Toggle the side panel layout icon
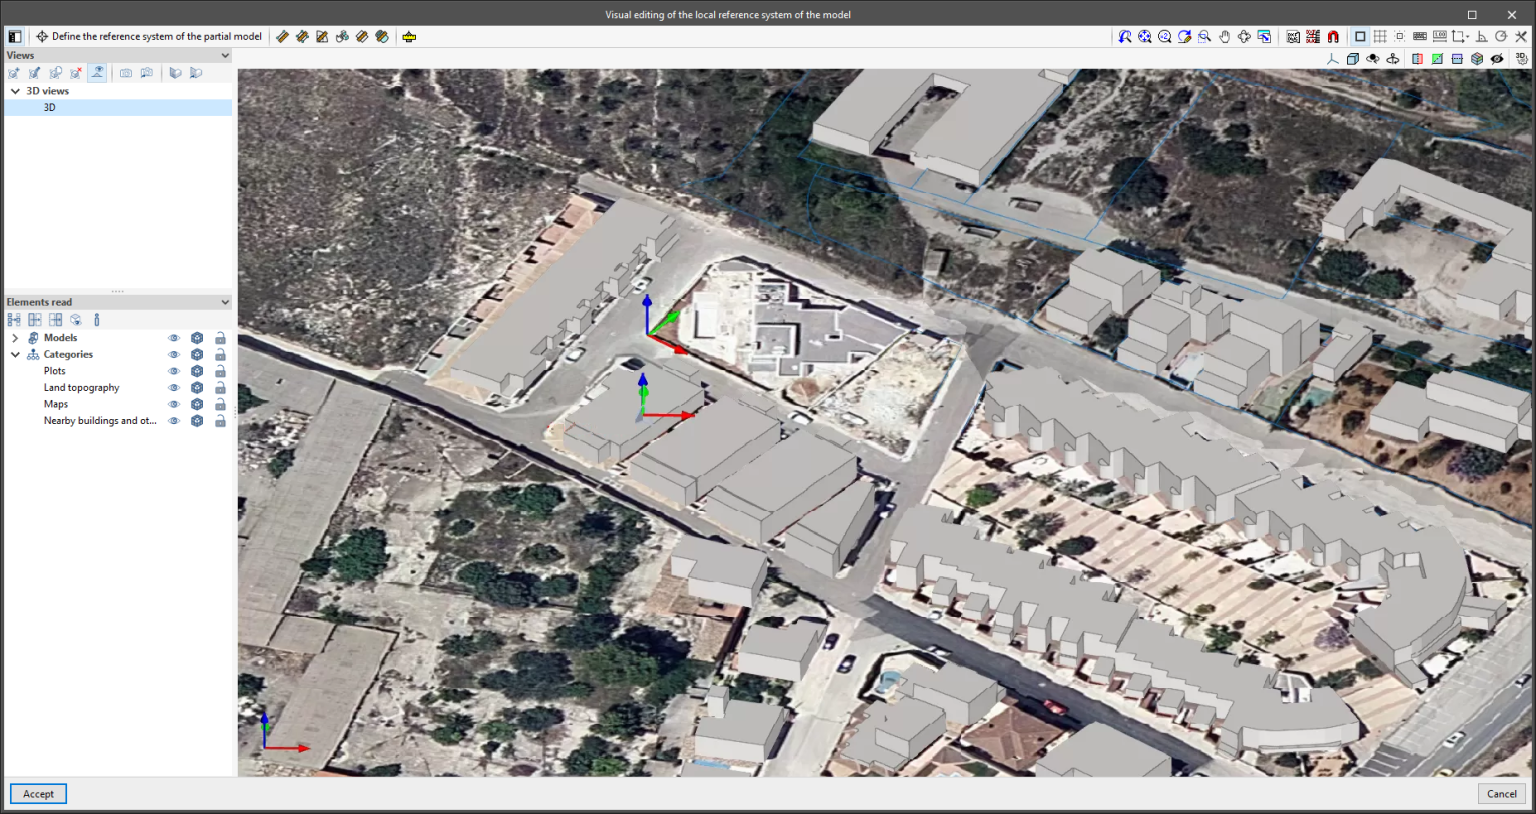 click(x=15, y=37)
